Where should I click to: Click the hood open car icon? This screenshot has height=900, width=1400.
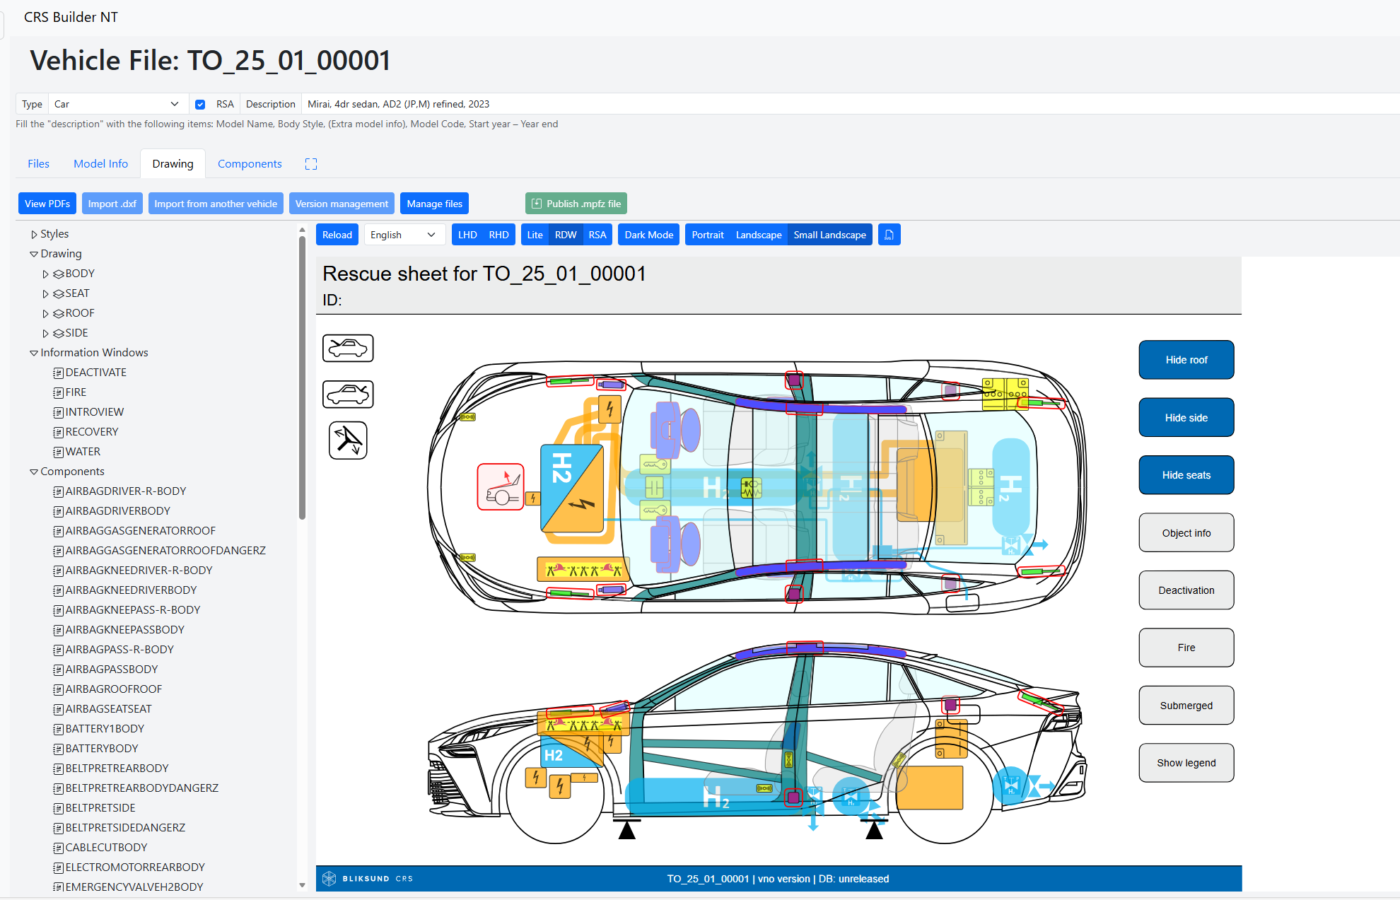348,348
